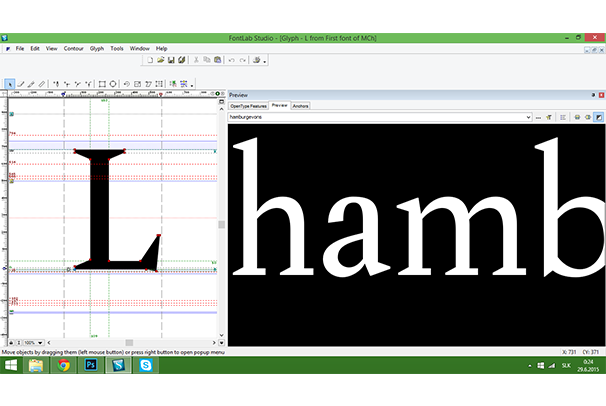Open Photoshop from the Windows taskbar
Viewport: 606px width, 406px height.
90,367
